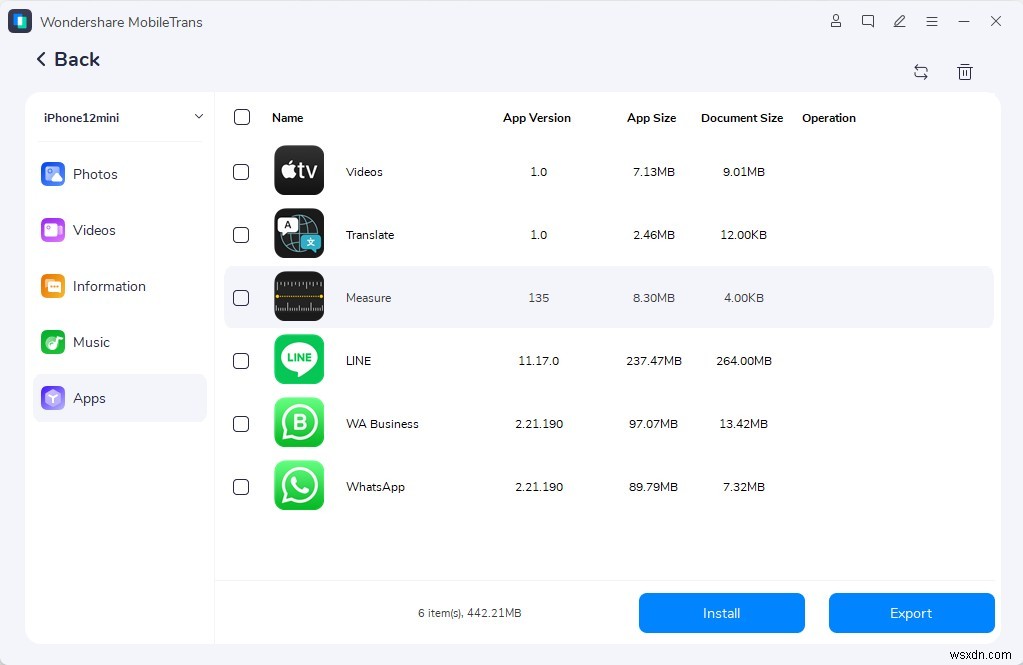This screenshot has height=665, width=1023.
Task: Select the pencil edit icon
Action: pos(899,20)
